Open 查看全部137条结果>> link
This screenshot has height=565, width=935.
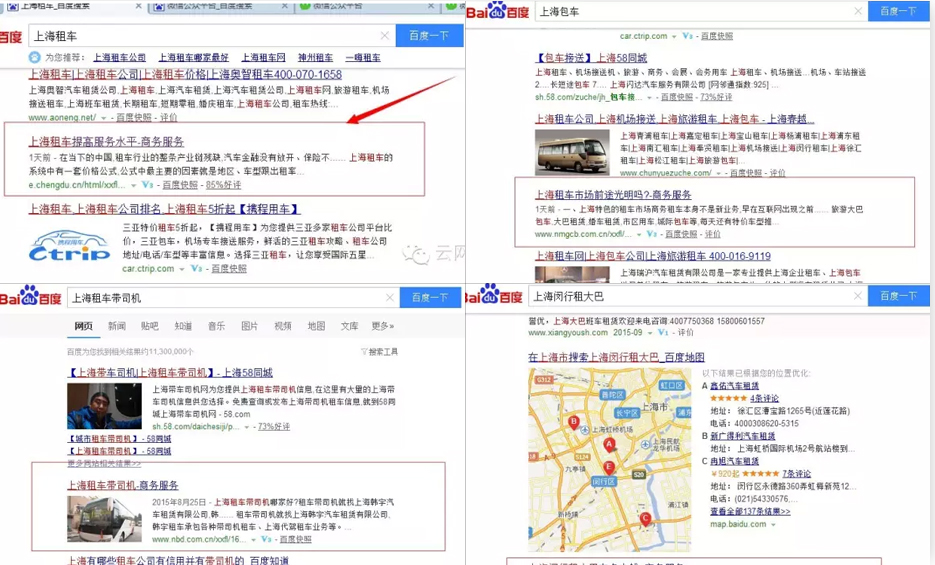click(750, 511)
